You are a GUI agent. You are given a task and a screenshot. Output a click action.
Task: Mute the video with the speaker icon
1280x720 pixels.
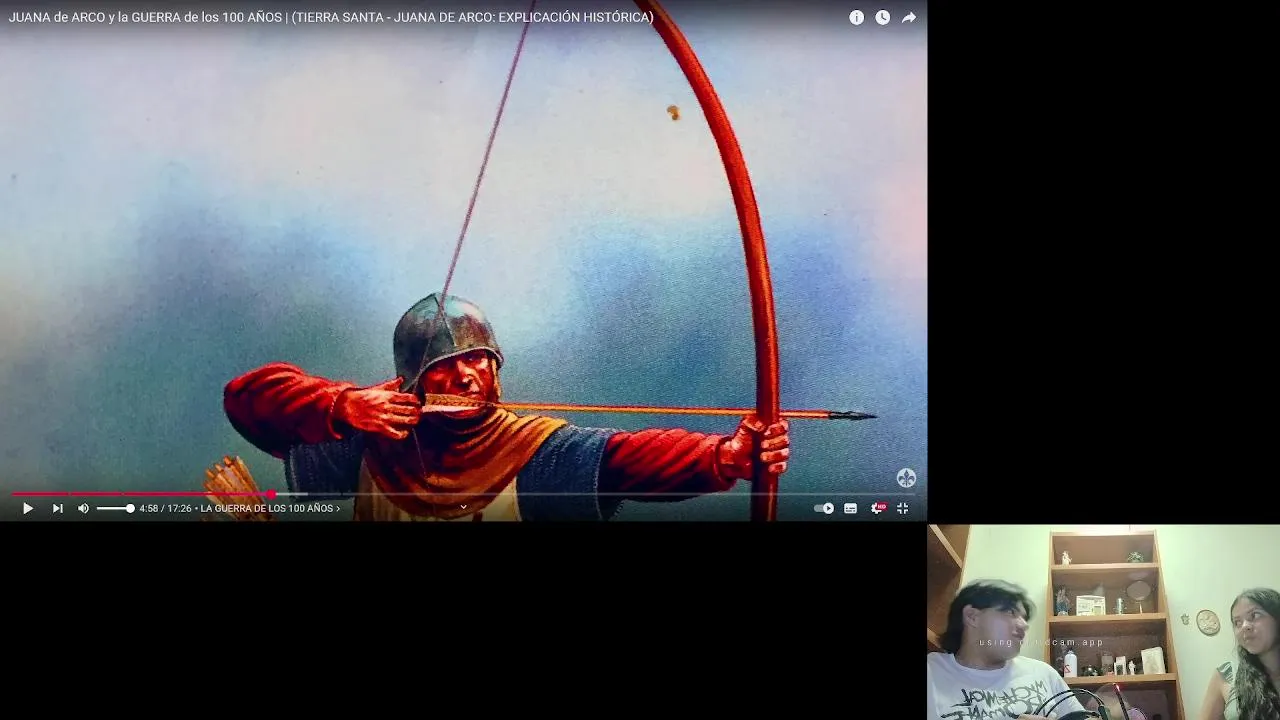[83, 508]
